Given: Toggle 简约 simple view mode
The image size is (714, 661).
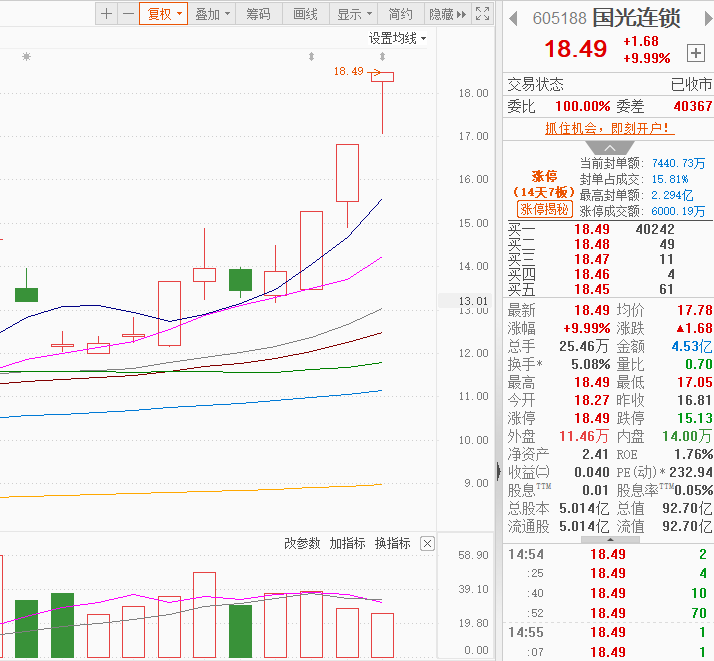Looking at the screenshot, I should click(400, 14).
